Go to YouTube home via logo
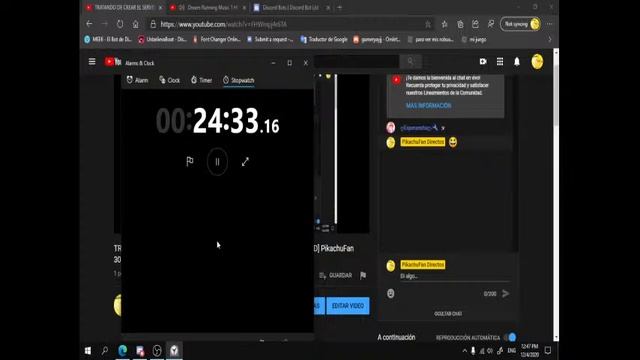The height and width of the screenshot is (360, 640). pos(113,62)
